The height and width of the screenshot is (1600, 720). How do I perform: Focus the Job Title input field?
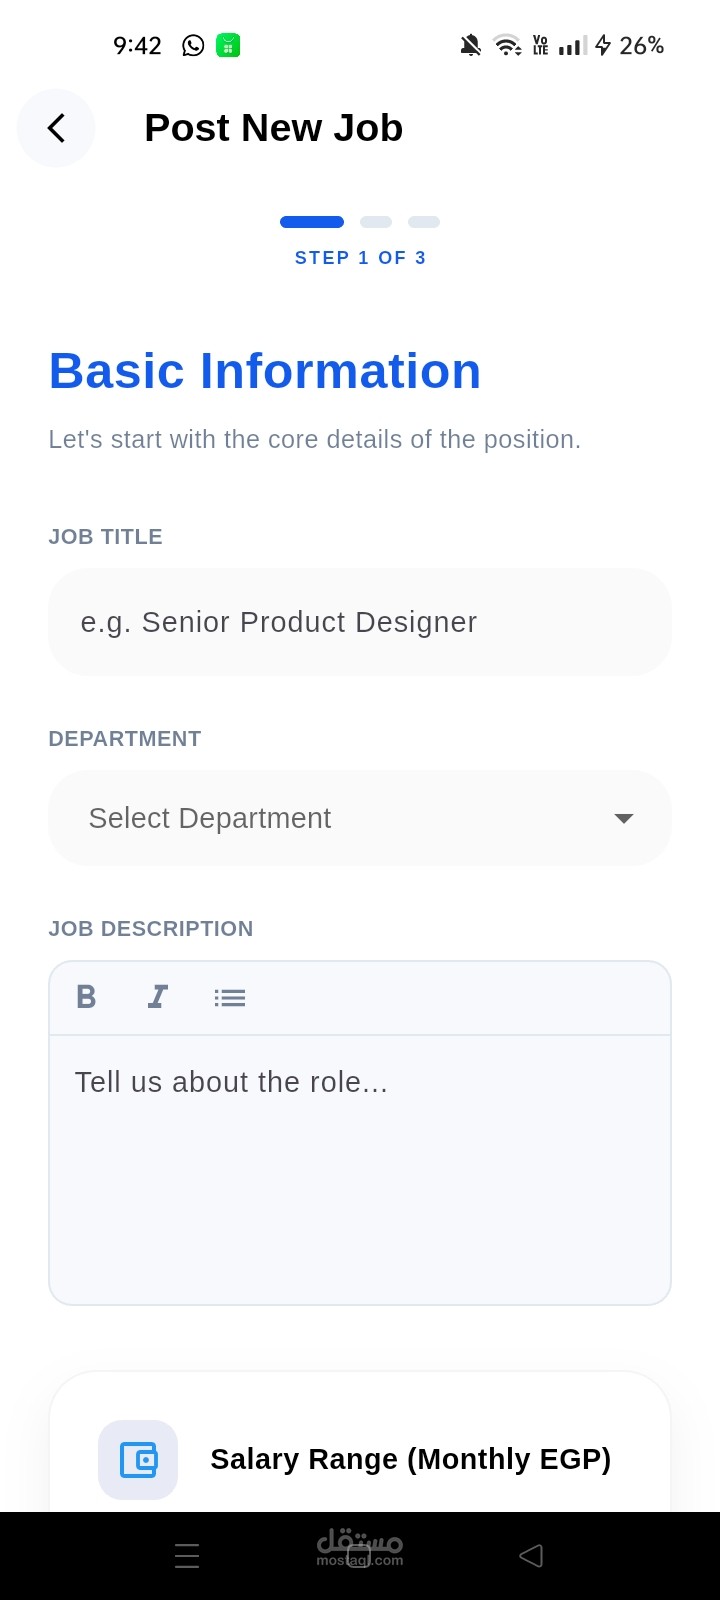[x=360, y=622]
